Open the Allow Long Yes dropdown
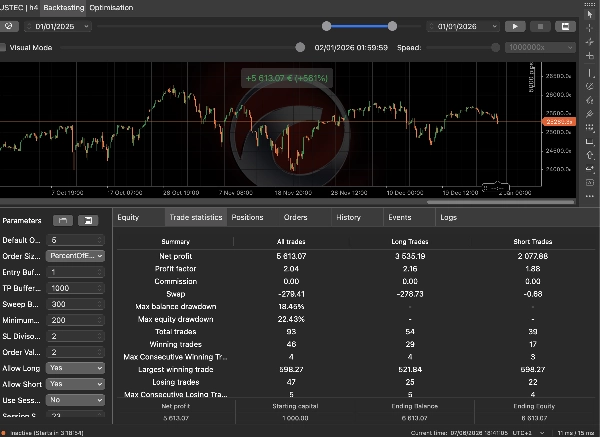 click(x=75, y=368)
